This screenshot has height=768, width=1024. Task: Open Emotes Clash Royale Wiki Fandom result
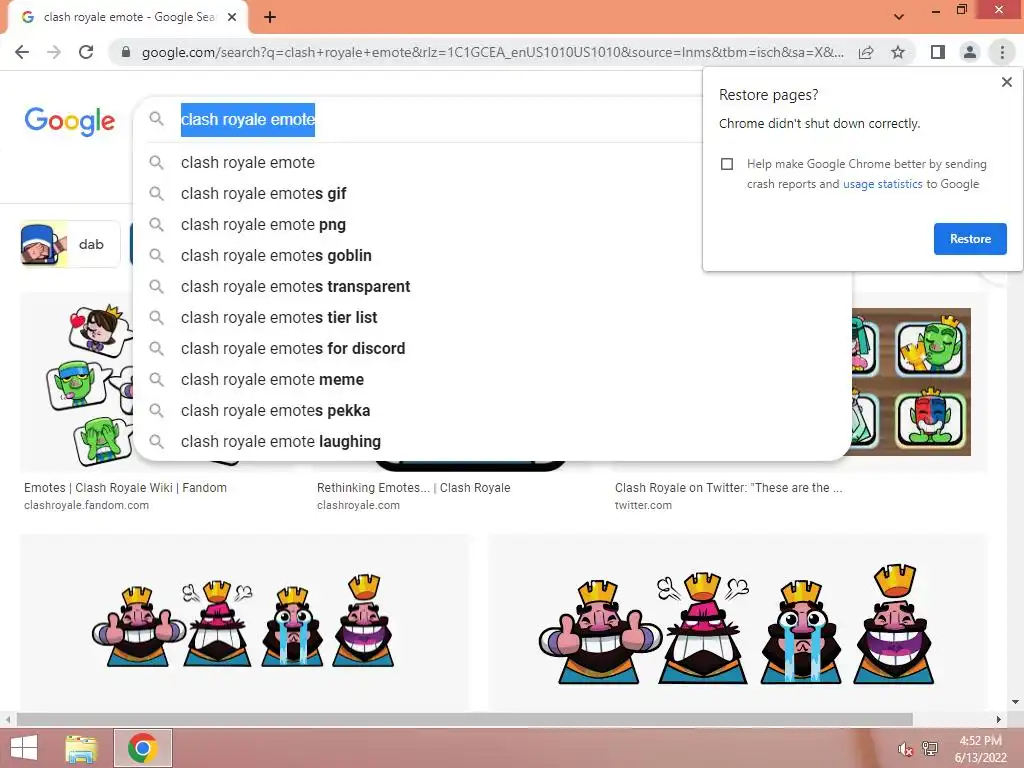pyautogui.click(x=125, y=488)
